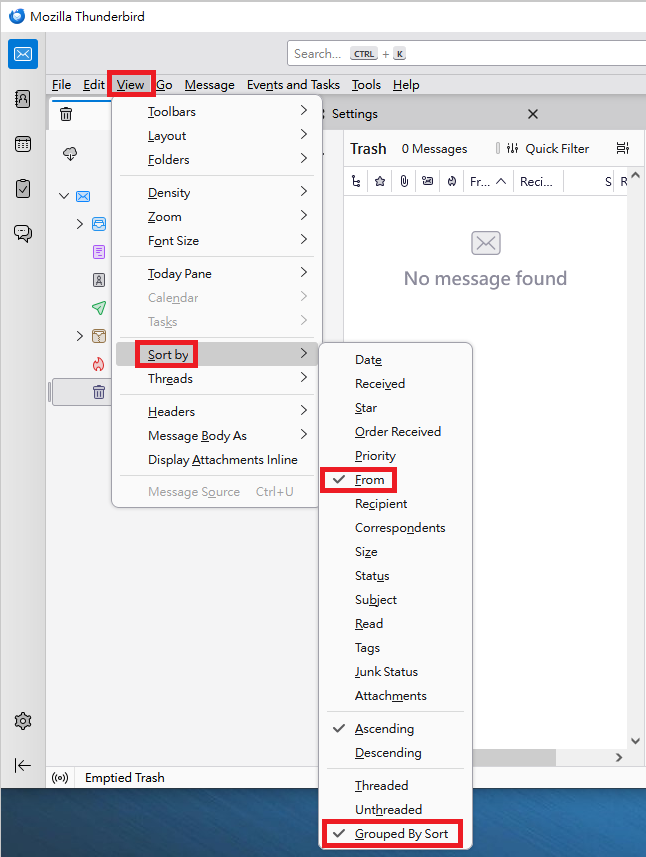Expand the Toolbars submenu
The height and width of the screenshot is (857, 646).
click(x=216, y=111)
